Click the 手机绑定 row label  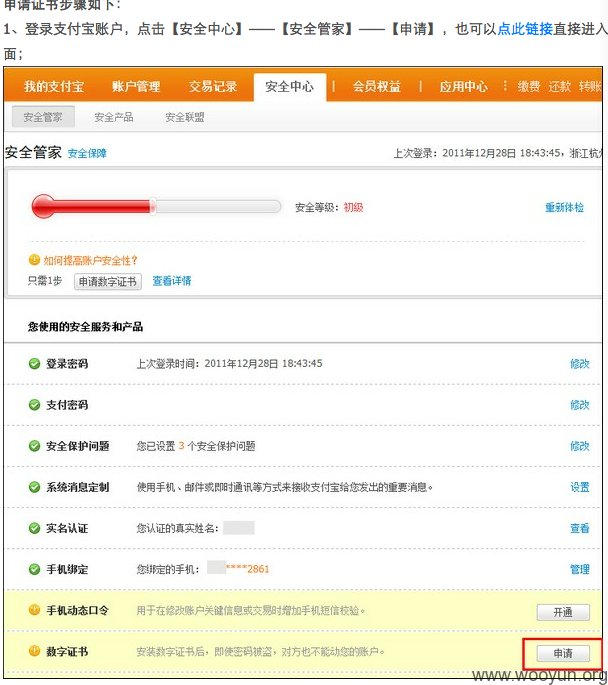coord(67,569)
